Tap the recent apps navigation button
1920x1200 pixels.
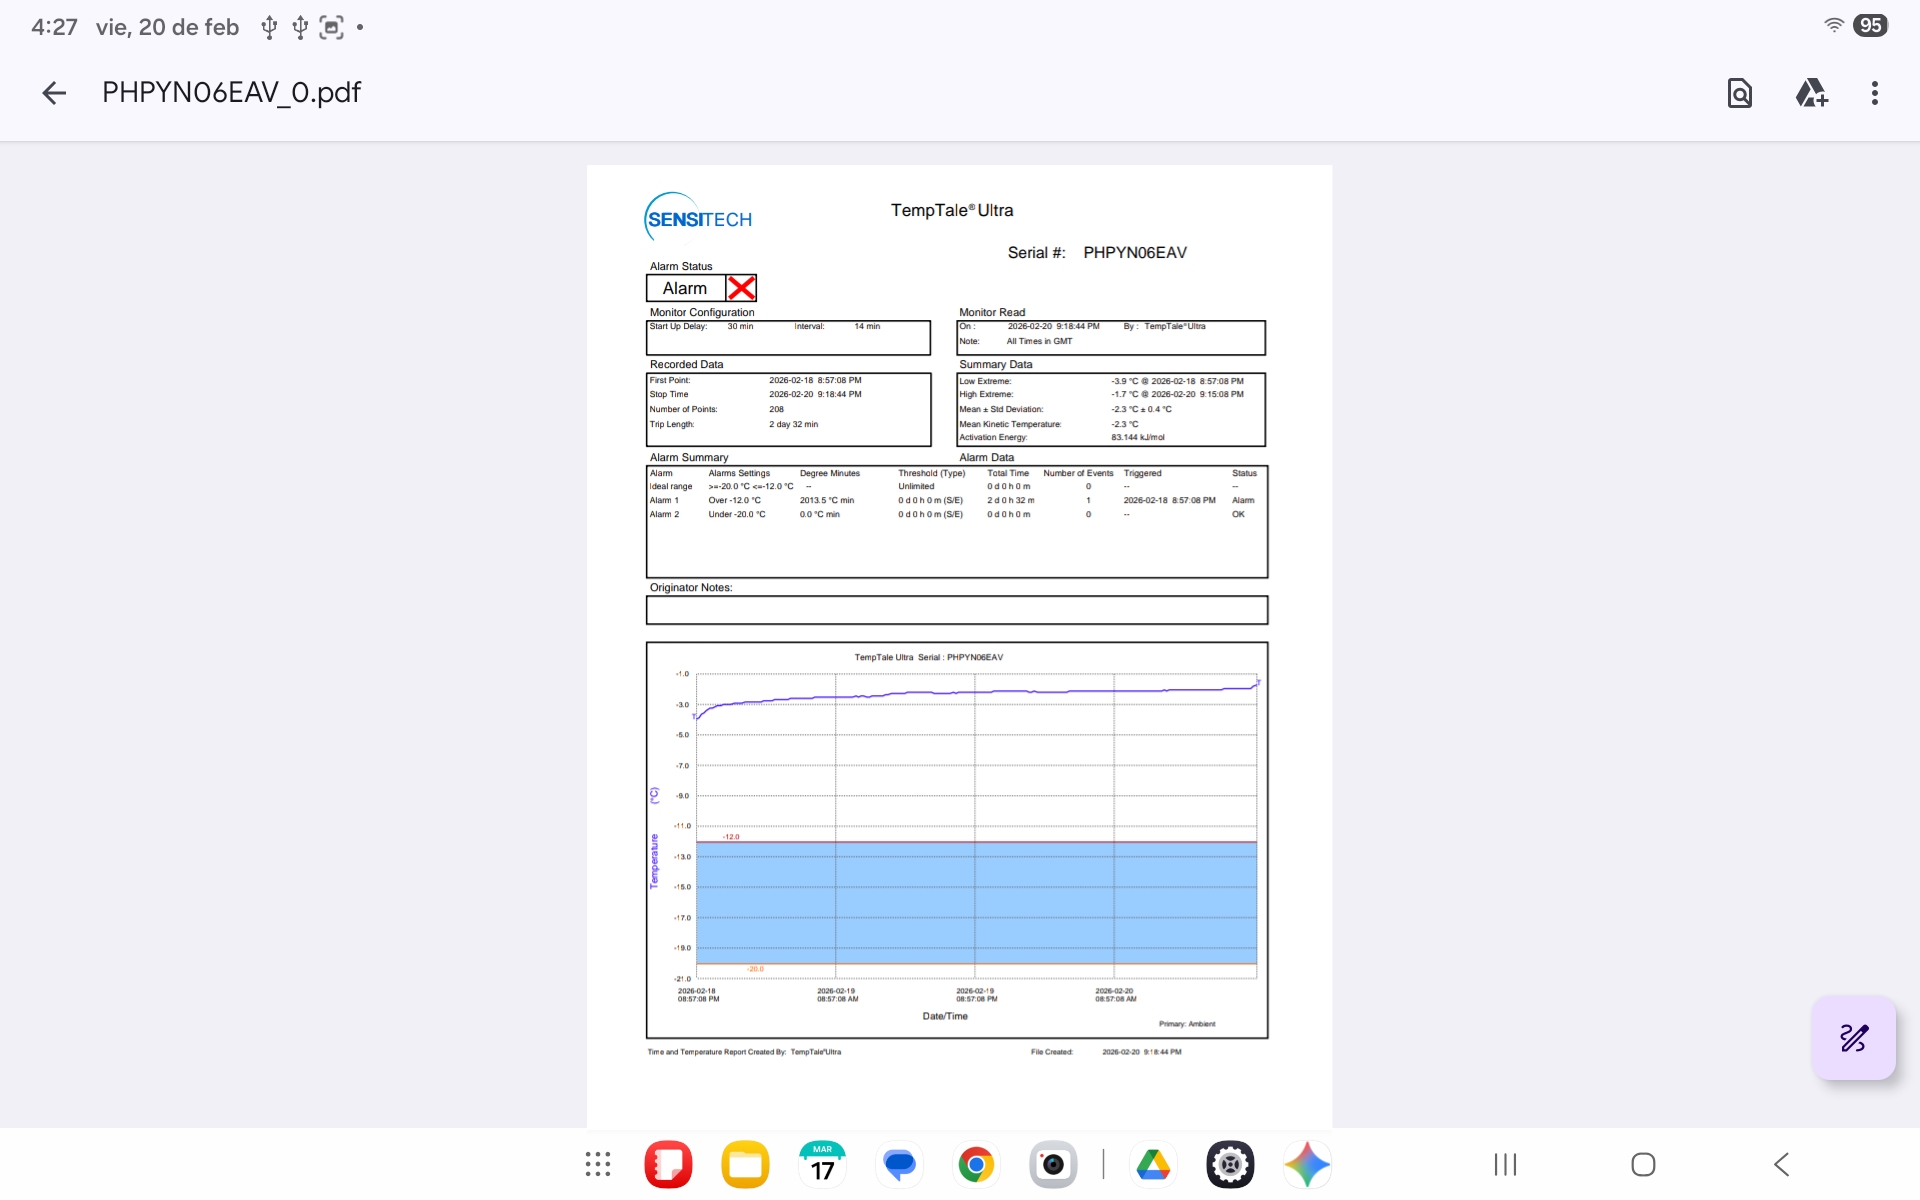coord(1505,1164)
